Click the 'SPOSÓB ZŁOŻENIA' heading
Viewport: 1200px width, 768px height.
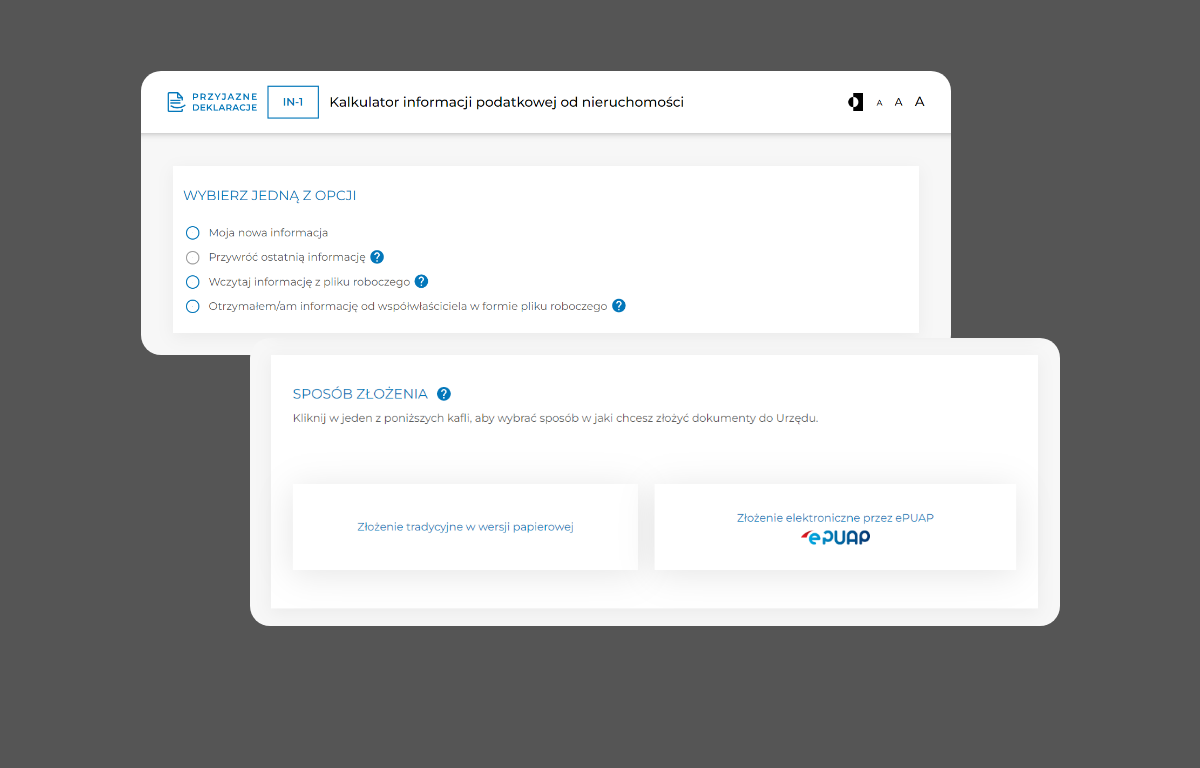[360, 394]
